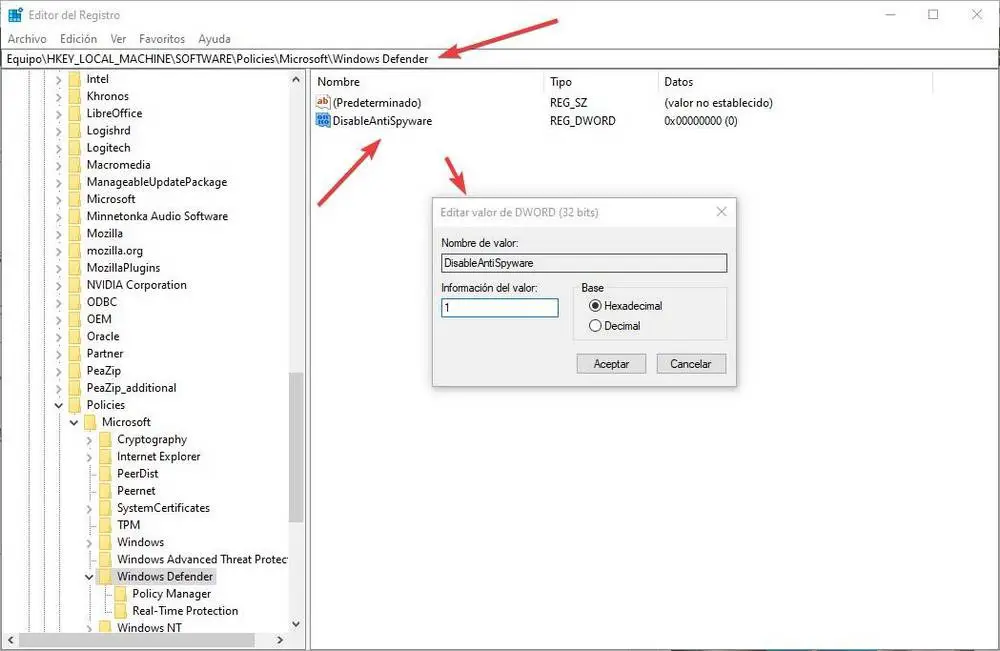This screenshot has height=651, width=1000.
Task: Select the MozillaPlugins key
Action: 123,268
